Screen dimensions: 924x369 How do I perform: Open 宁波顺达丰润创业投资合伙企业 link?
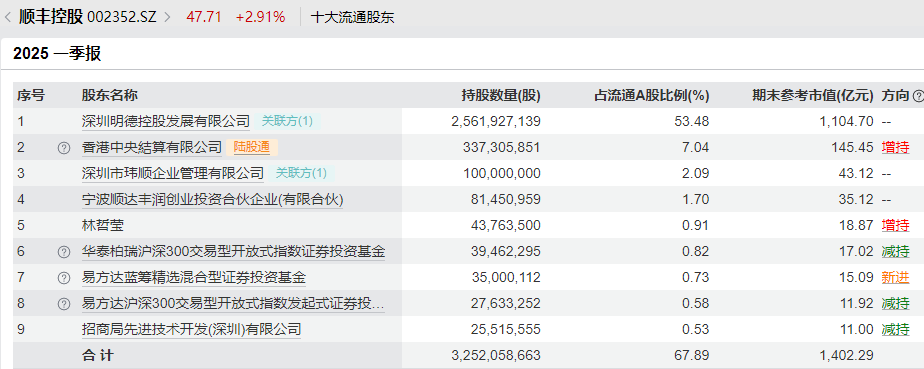212,199
